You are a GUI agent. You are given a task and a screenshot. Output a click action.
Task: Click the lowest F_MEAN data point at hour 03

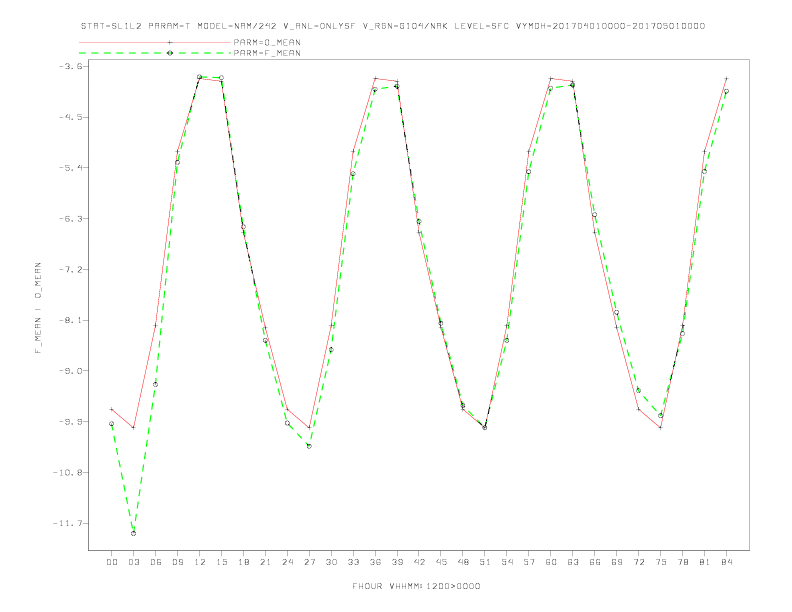click(x=133, y=533)
